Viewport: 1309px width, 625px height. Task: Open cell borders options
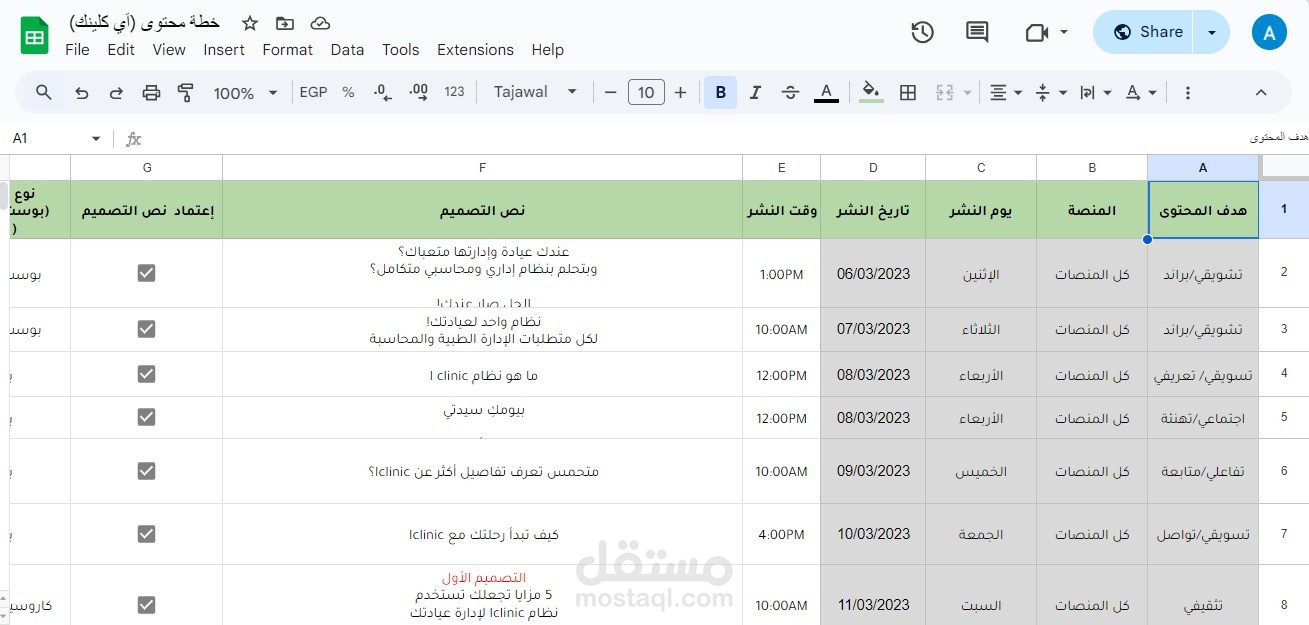(908, 93)
